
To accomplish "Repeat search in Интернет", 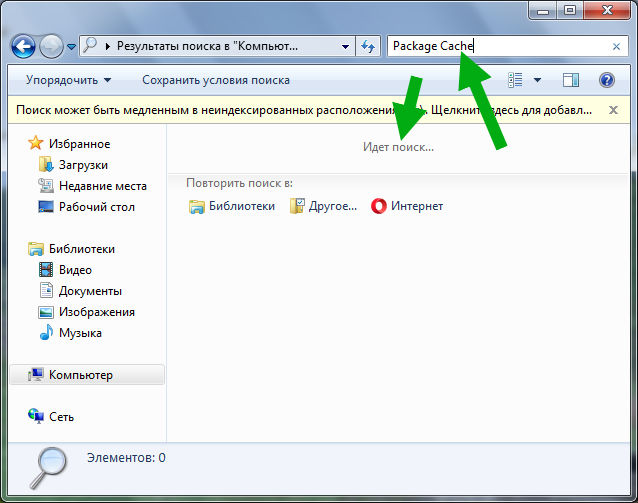I will pyautogui.click(x=417, y=206).
